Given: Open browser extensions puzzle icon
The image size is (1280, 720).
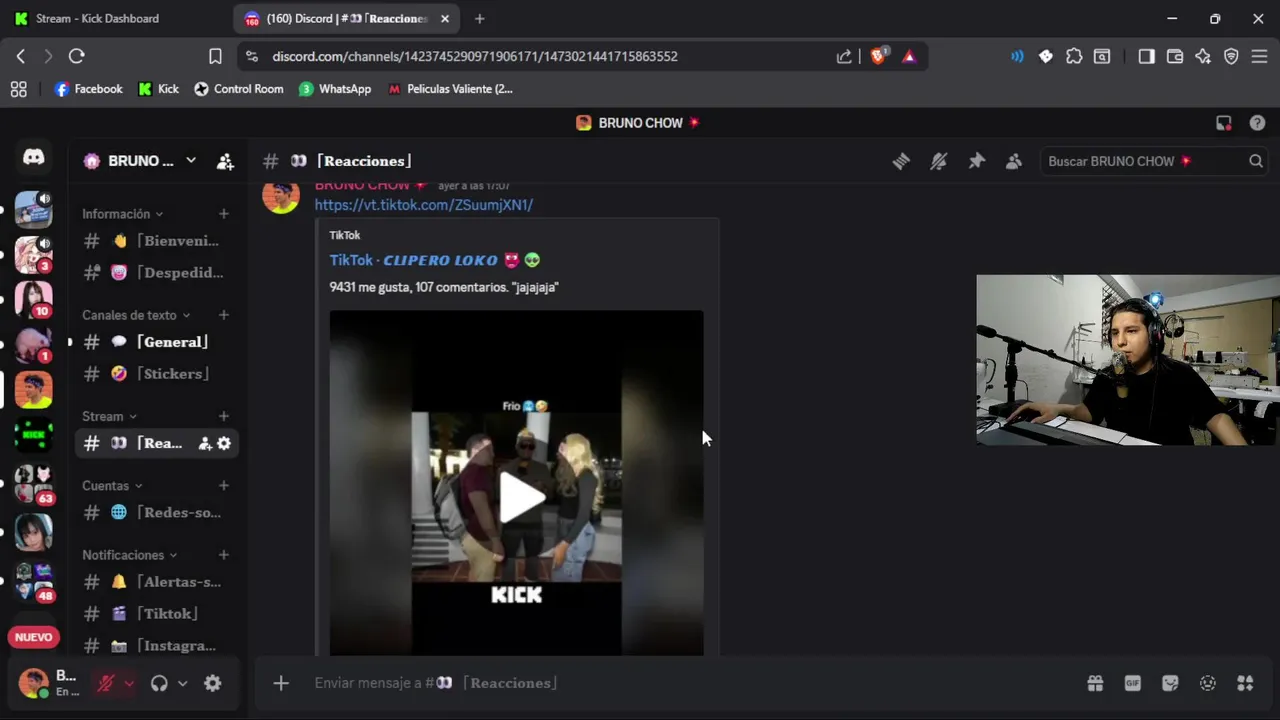Looking at the screenshot, I should pos(1074,56).
